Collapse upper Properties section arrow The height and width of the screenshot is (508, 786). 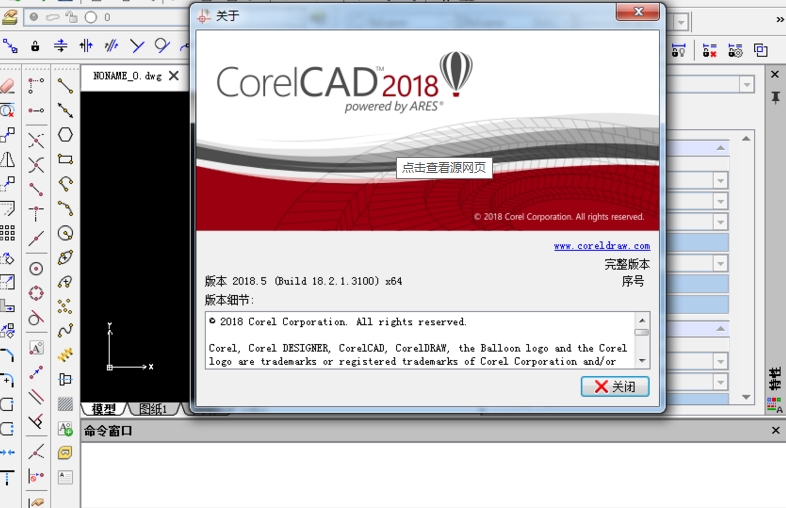[x=720, y=148]
